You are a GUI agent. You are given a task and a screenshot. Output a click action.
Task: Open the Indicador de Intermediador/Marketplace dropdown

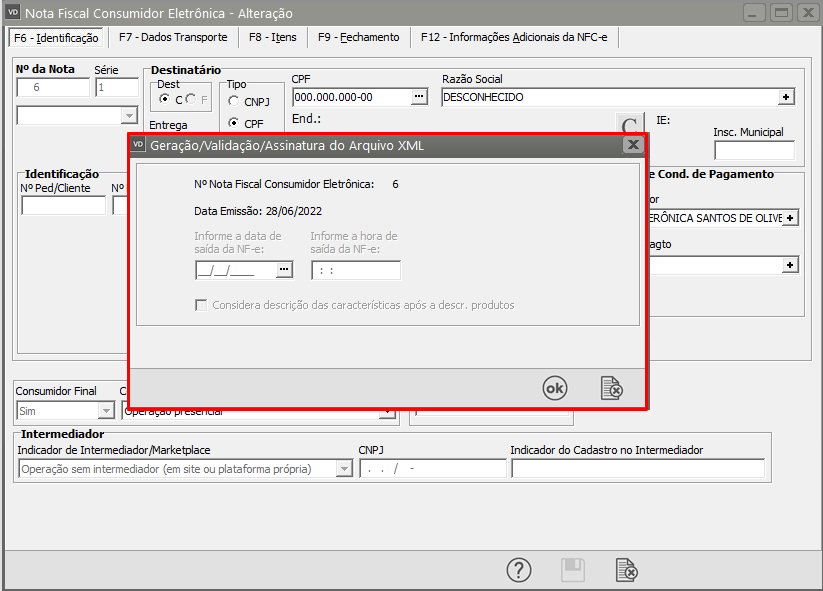click(x=344, y=469)
